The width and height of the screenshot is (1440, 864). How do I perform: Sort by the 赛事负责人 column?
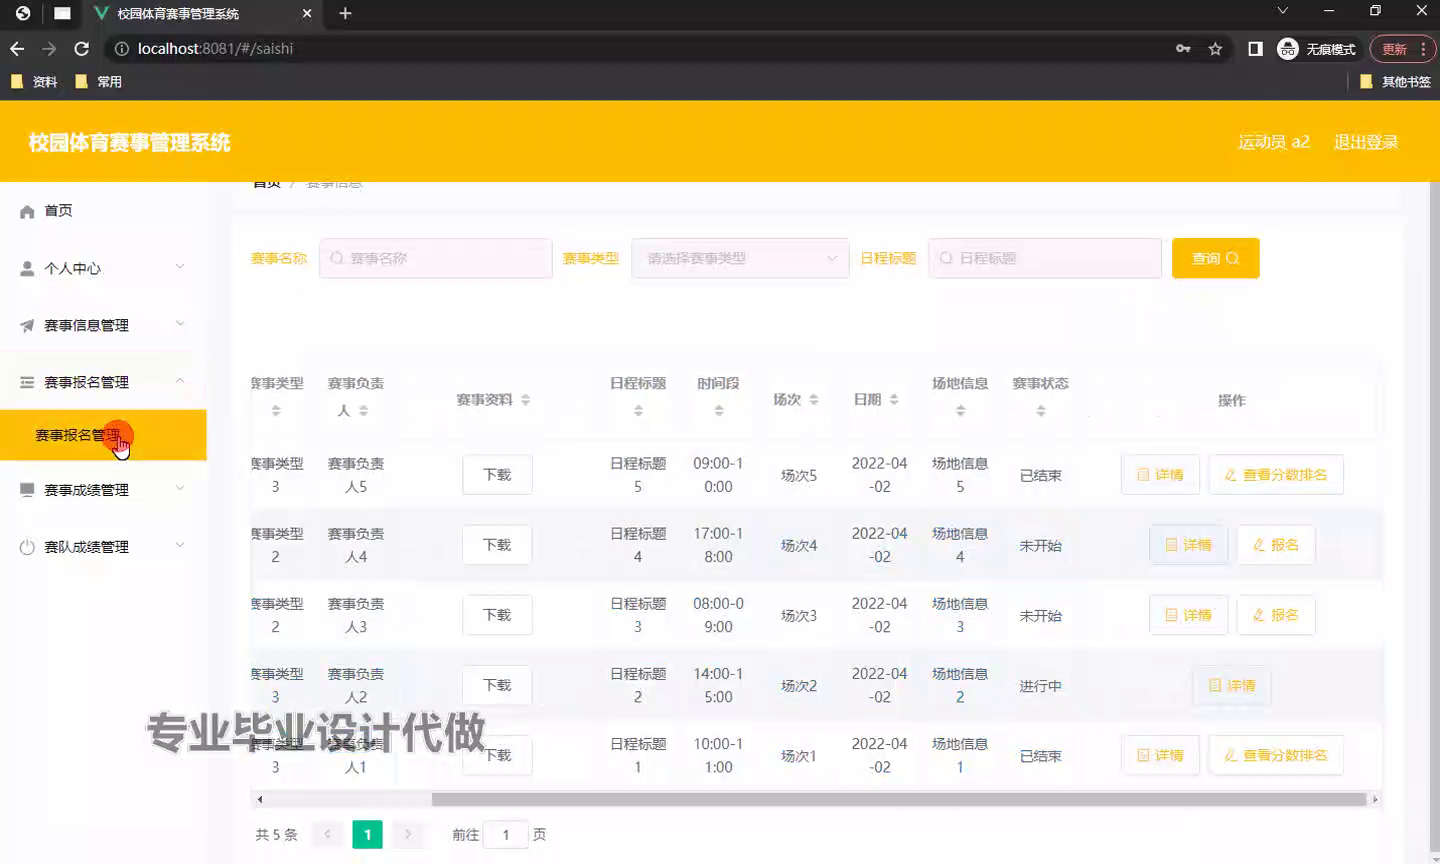[363, 410]
